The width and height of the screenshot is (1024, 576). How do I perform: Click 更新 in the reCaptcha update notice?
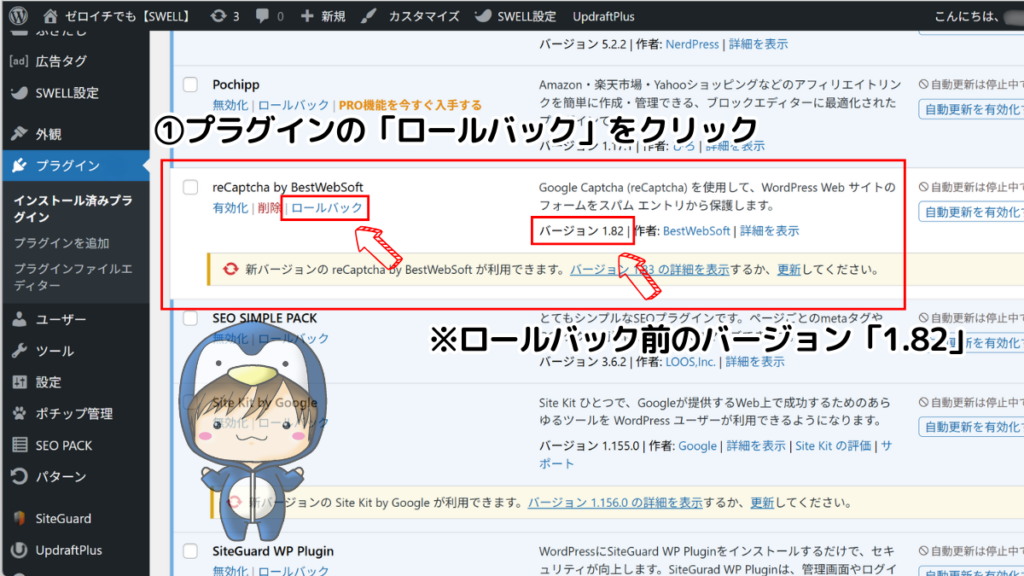789,269
